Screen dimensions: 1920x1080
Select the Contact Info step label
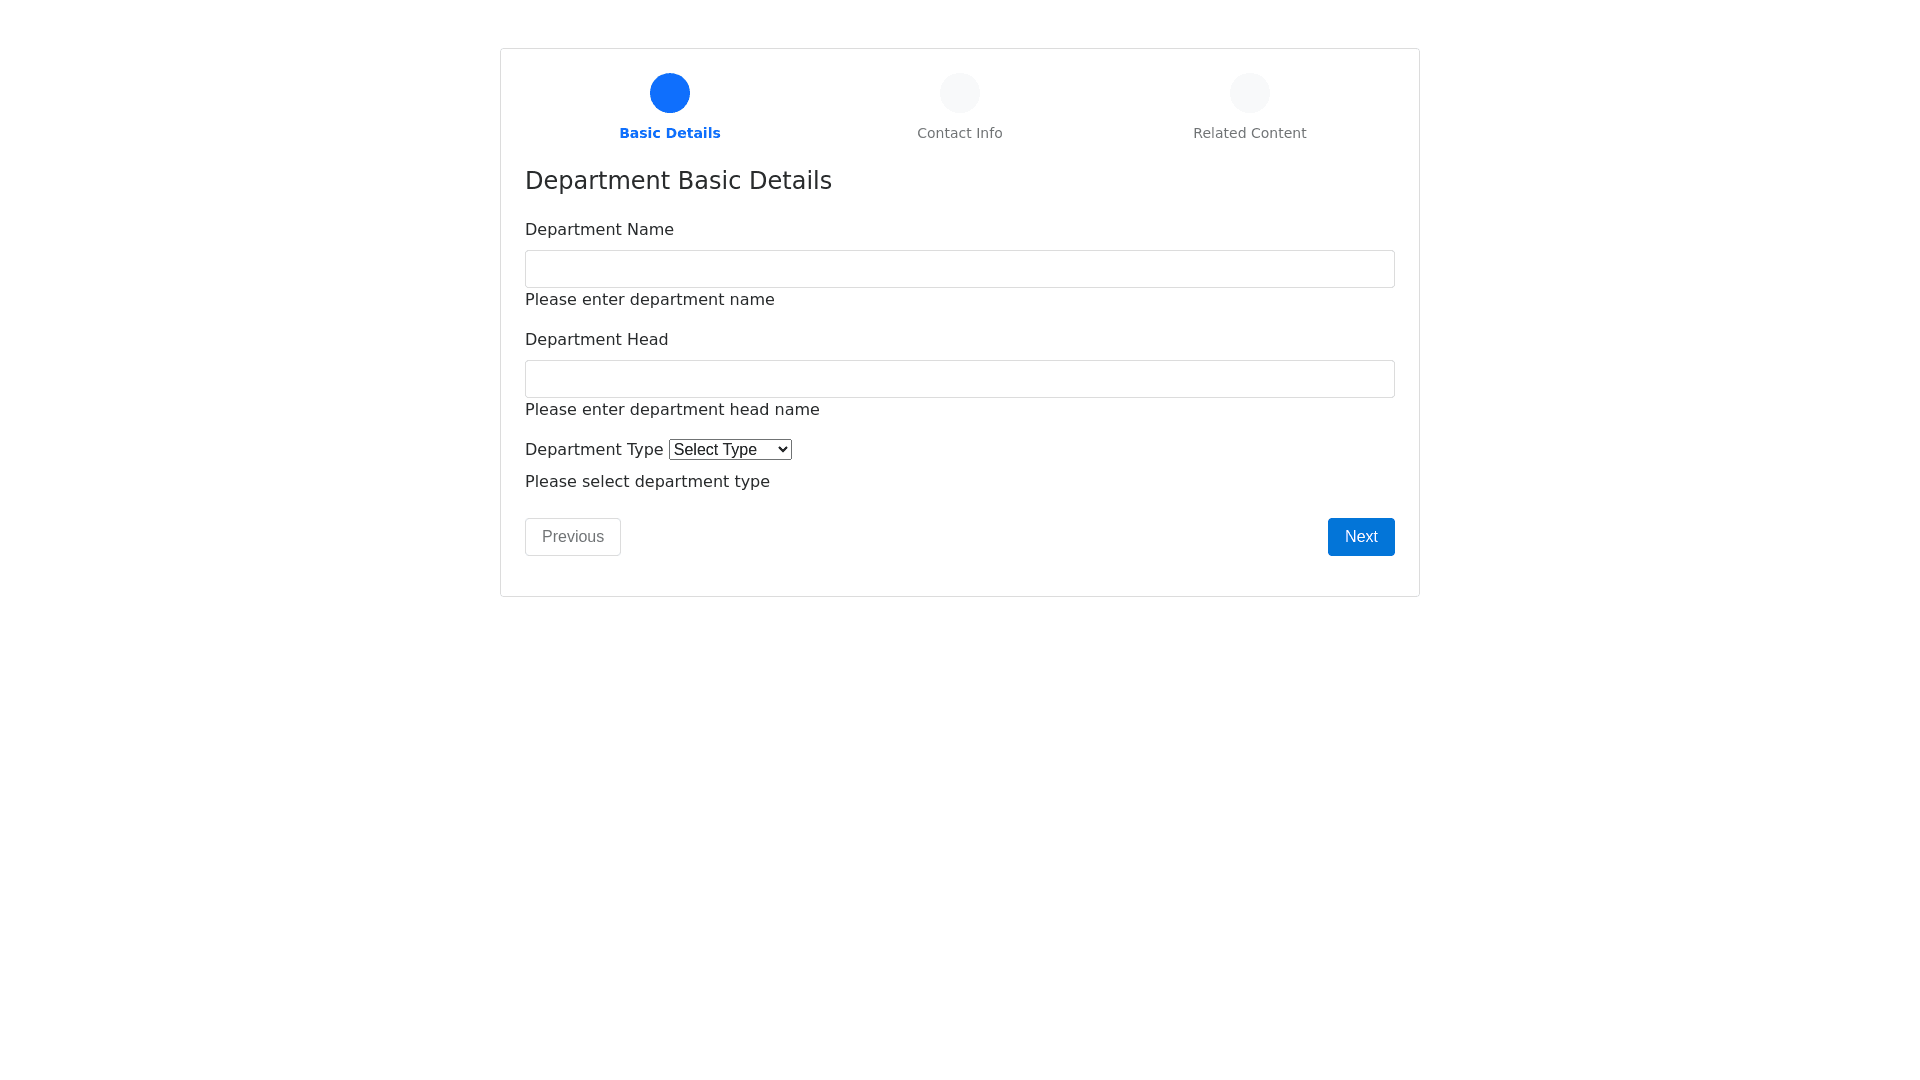960,133
